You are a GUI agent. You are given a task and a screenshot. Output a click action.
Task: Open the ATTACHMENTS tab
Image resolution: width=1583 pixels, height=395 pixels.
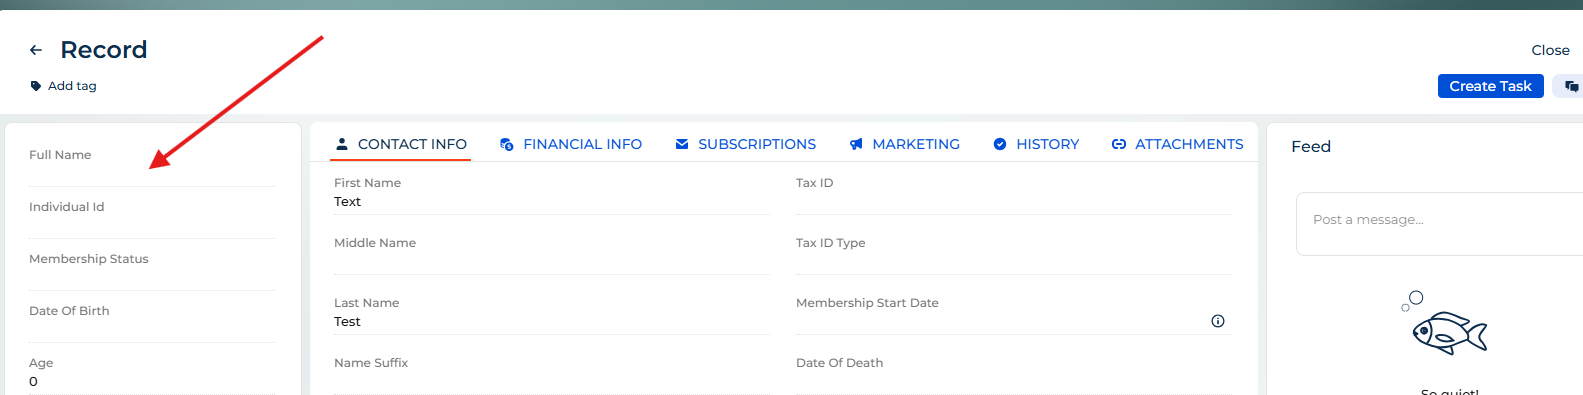tap(1178, 144)
